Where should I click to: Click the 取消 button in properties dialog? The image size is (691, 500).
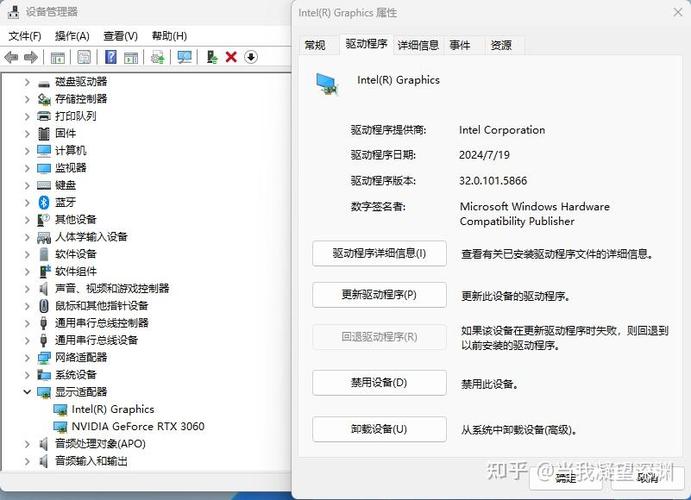click(x=647, y=478)
